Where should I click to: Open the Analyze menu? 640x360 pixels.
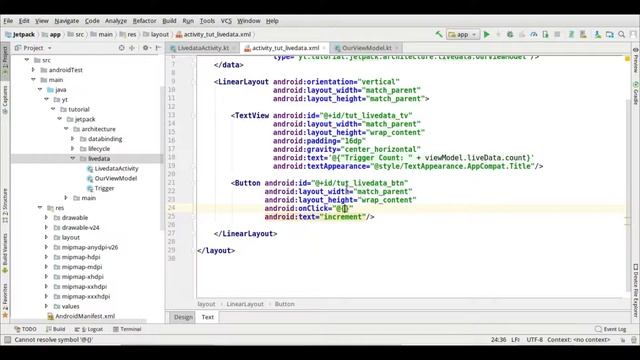pos(116,21)
